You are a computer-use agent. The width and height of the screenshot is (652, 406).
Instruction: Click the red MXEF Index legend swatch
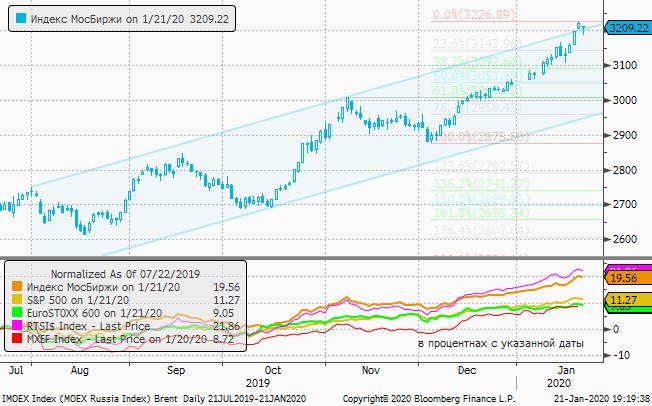17,338
